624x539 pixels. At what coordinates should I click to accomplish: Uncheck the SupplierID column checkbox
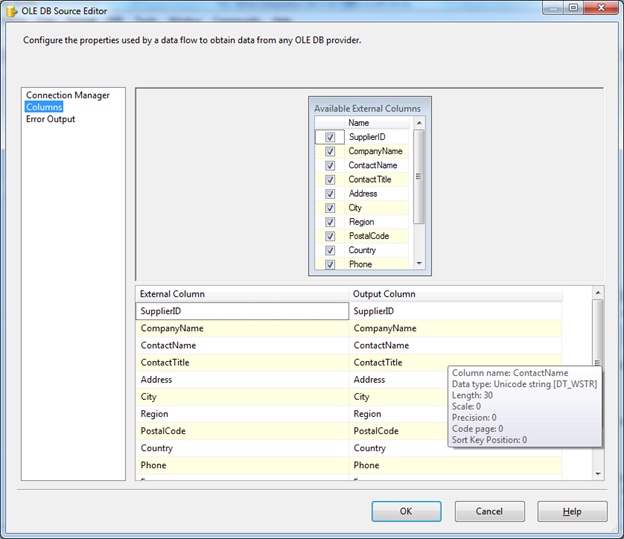coord(330,137)
